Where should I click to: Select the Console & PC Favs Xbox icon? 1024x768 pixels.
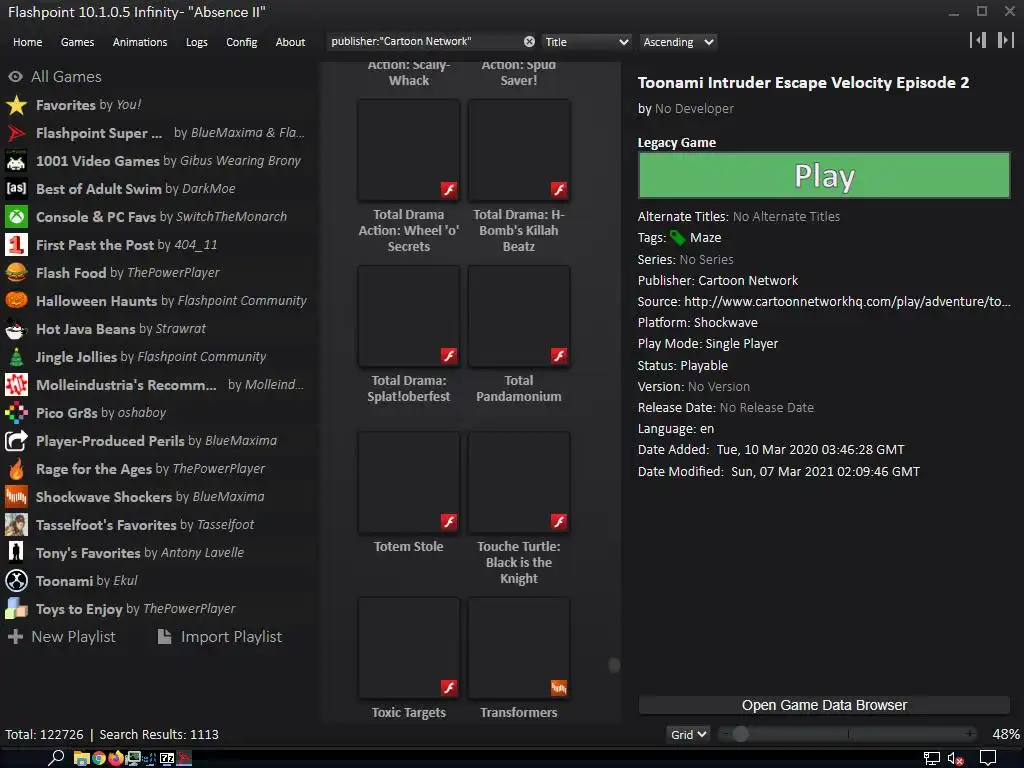[16, 217]
